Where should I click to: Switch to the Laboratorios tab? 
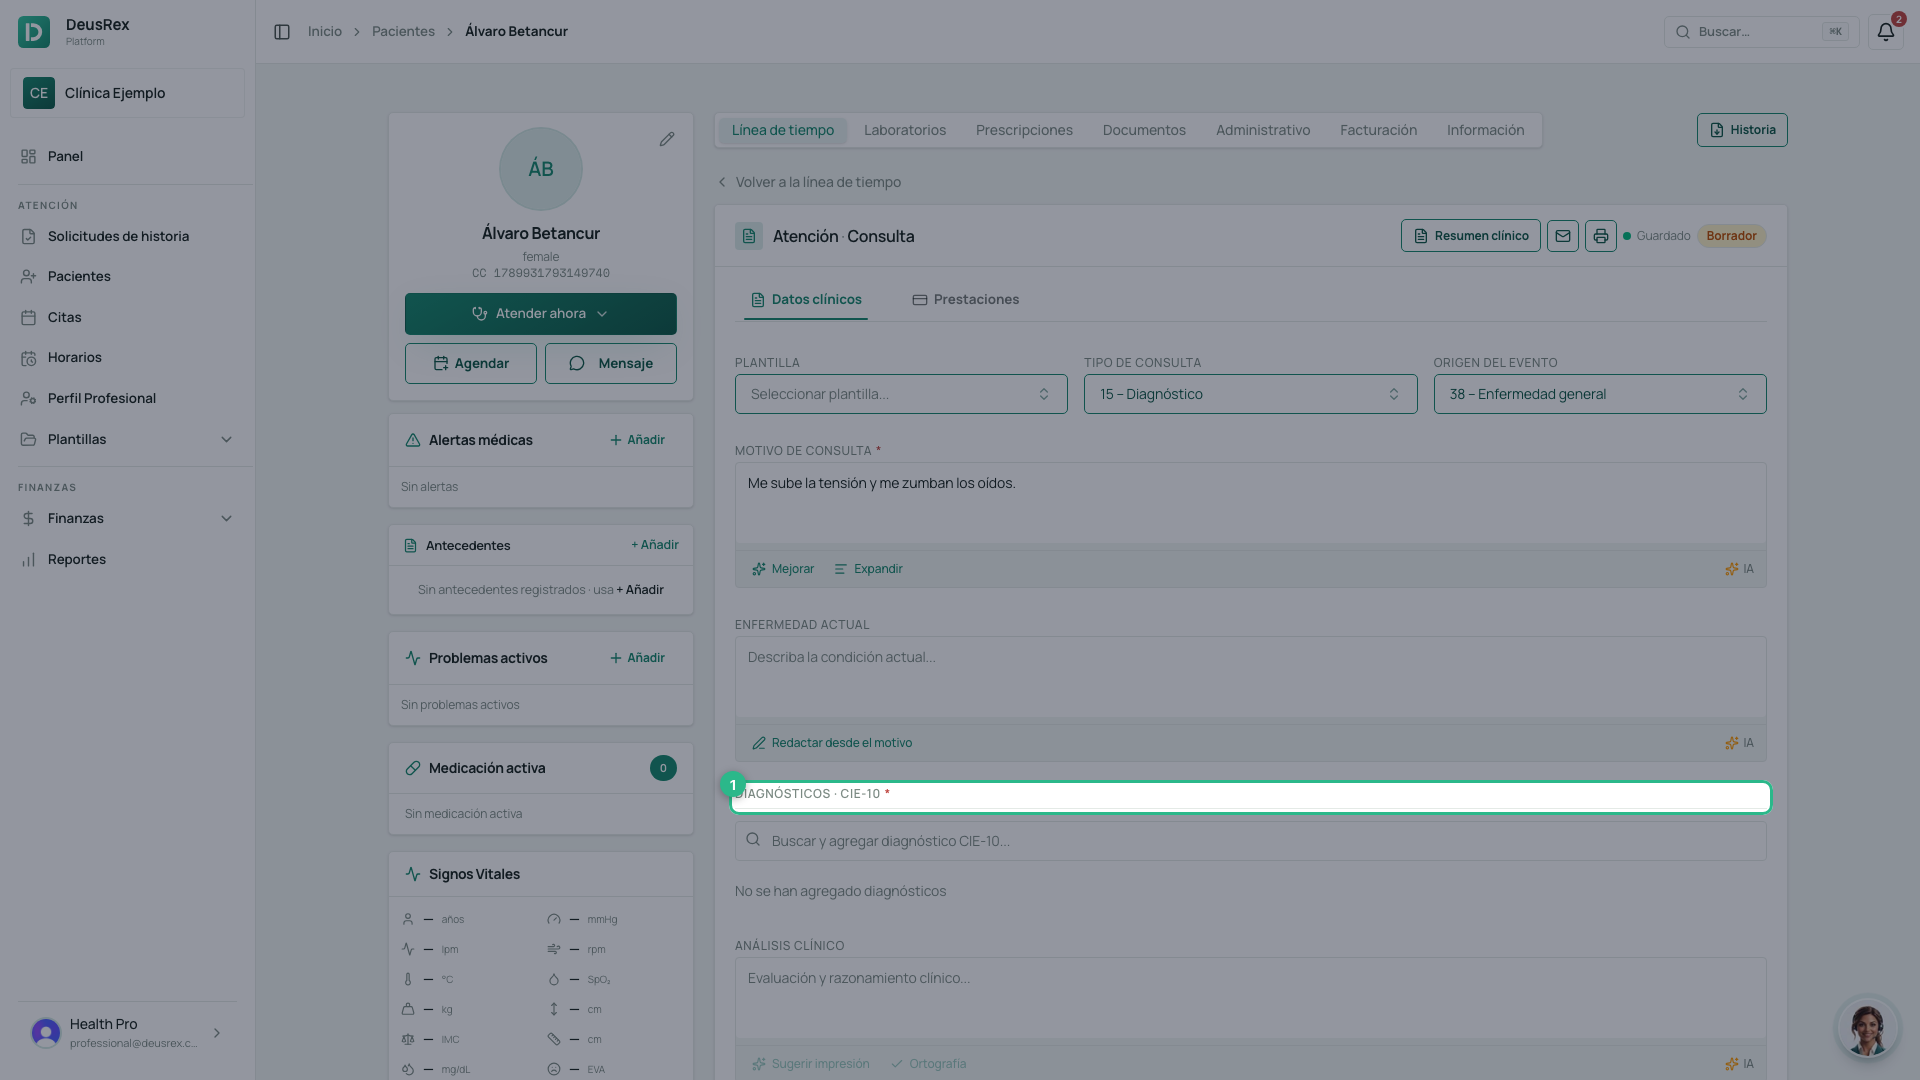tap(905, 130)
